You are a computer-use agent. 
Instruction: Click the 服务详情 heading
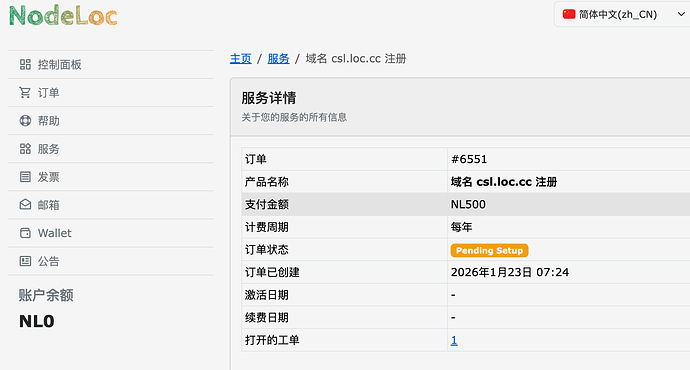269,98
